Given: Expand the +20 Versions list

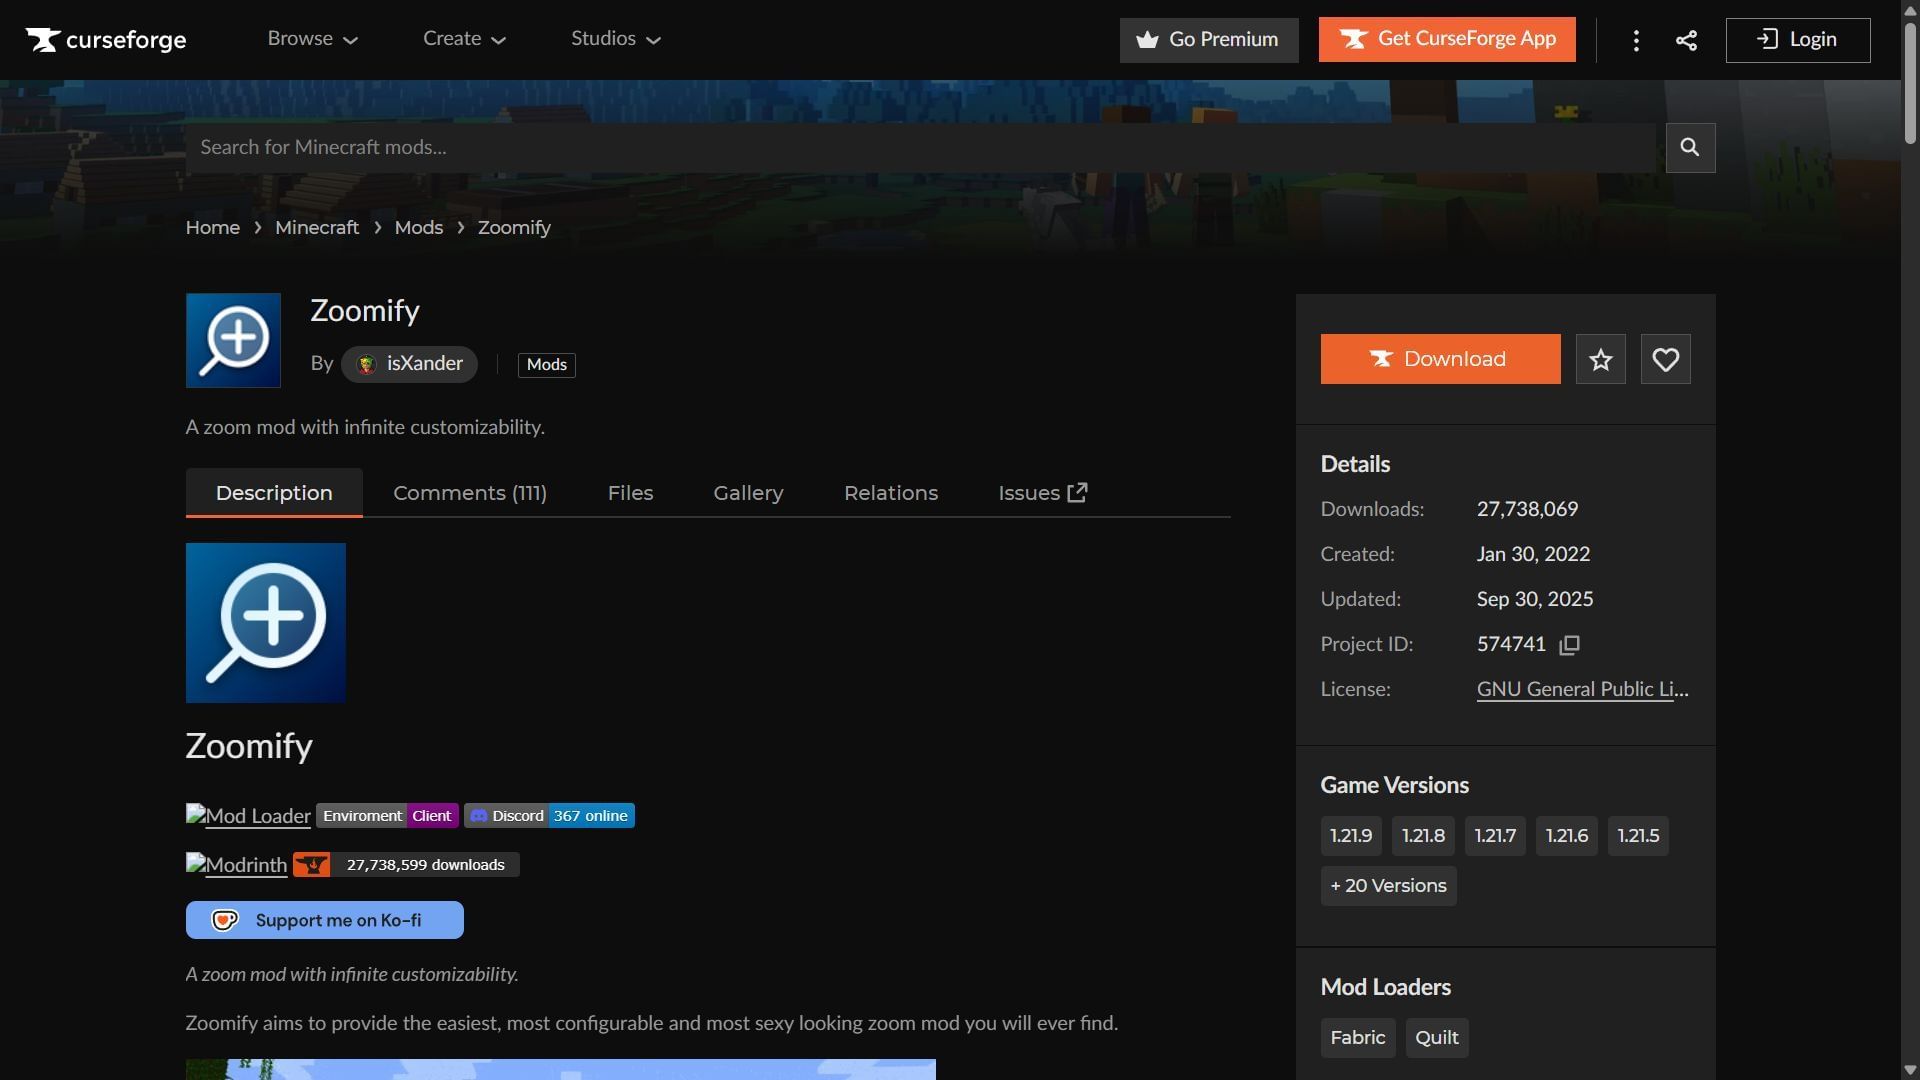Looking at the screenshot, I should click(x=1388, y=885).
